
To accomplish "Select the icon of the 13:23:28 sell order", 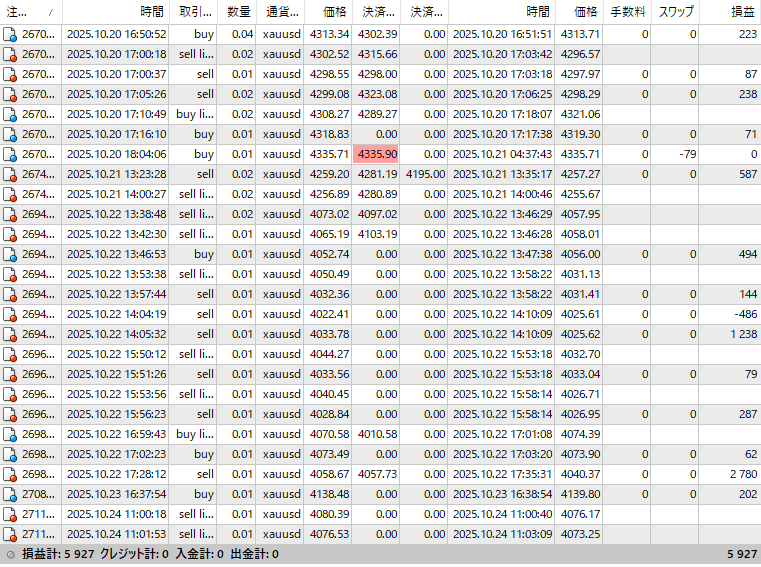I will pyautogui.click(x=10, y=174).
